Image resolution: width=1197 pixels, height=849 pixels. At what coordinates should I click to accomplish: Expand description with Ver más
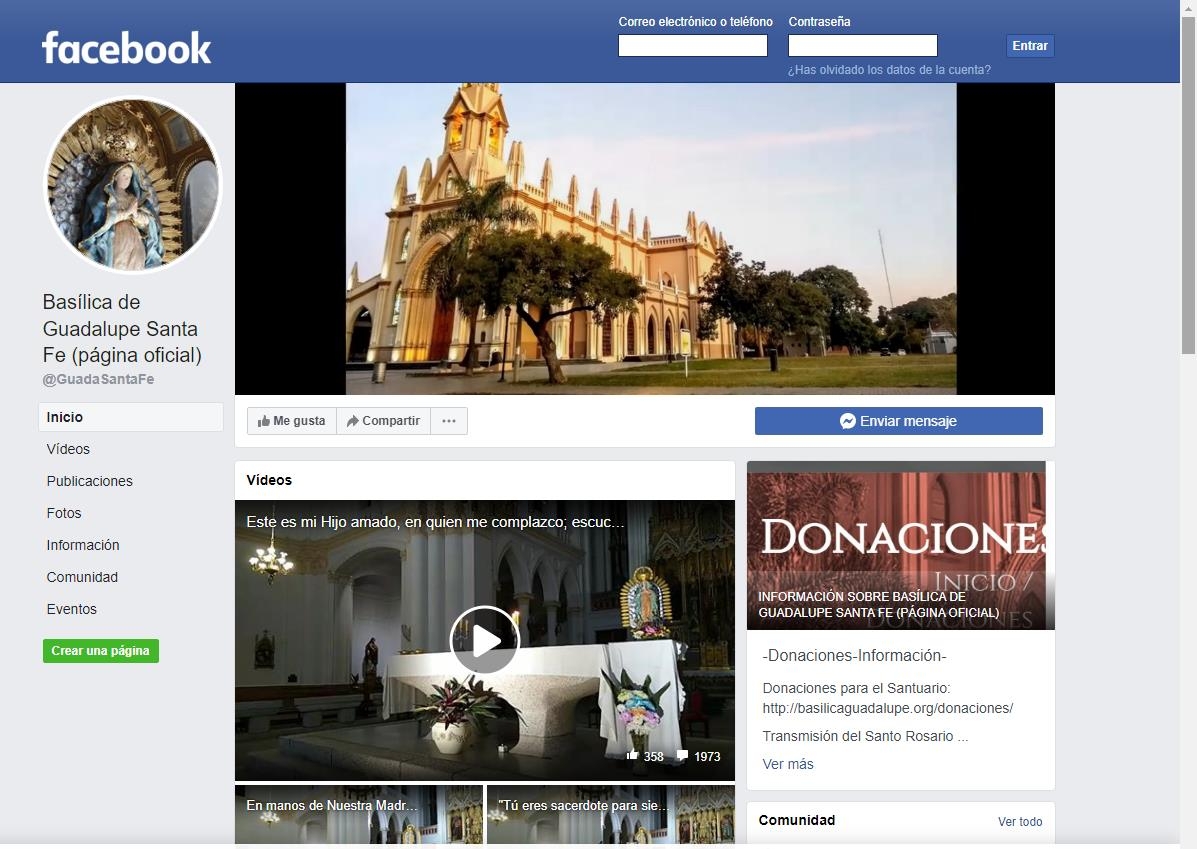click(x=788, y=764)
